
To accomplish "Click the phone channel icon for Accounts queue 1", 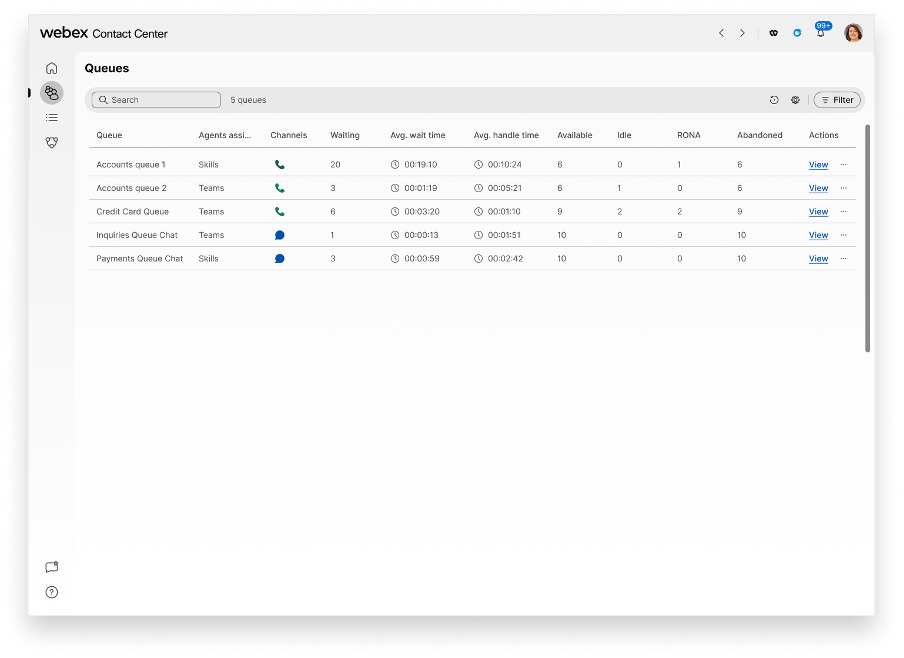I will click(x=280, y=164).
